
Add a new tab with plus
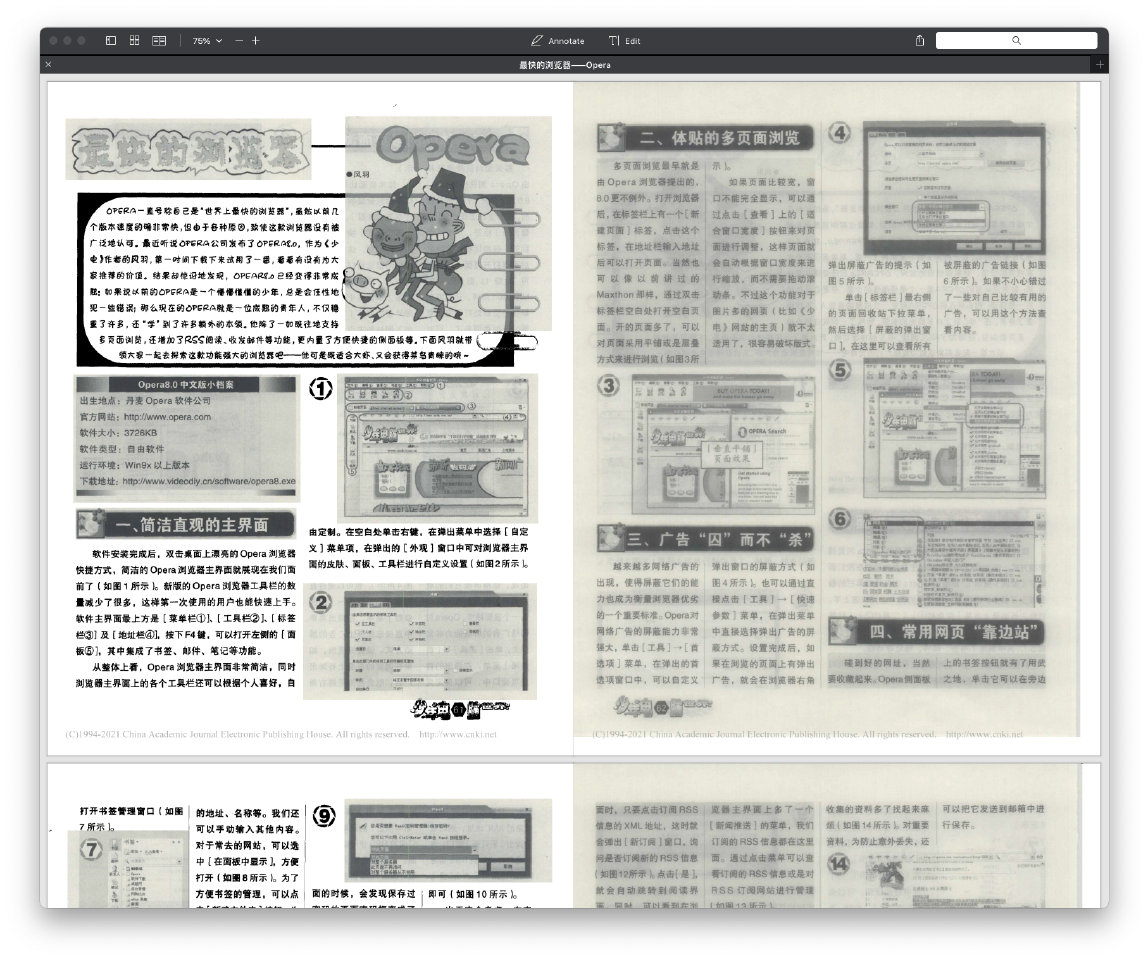pos(1100,65)
